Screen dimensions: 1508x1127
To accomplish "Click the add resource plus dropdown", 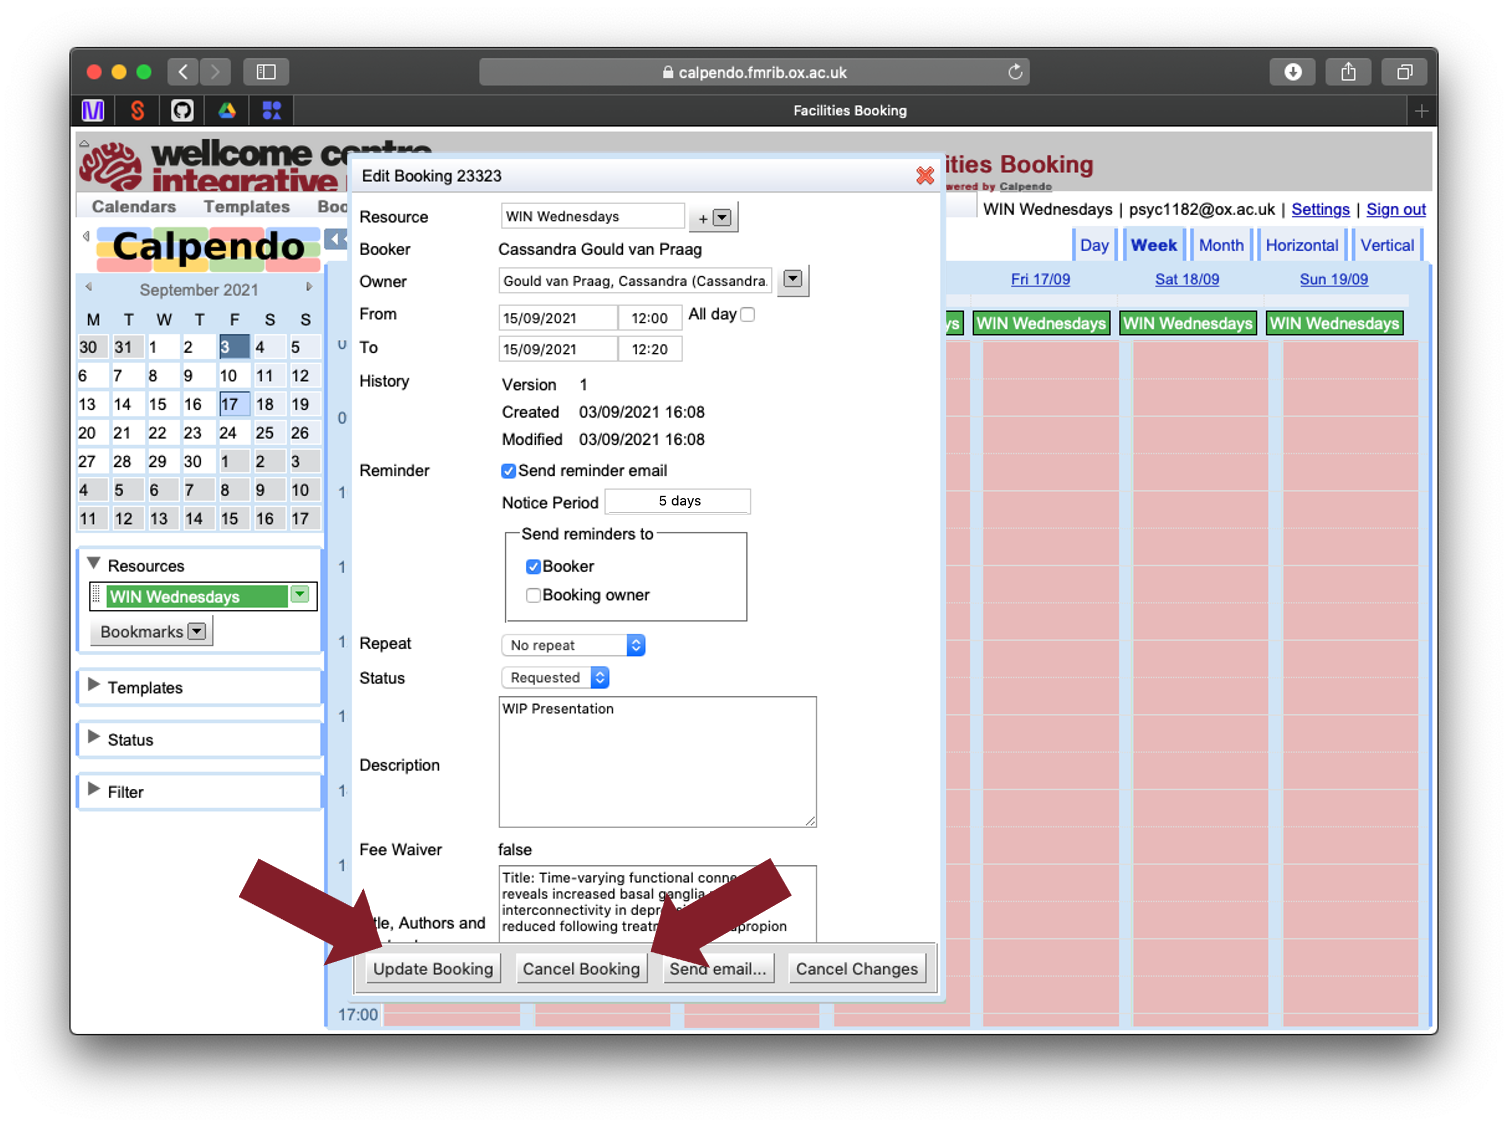I will coord(713,218).
